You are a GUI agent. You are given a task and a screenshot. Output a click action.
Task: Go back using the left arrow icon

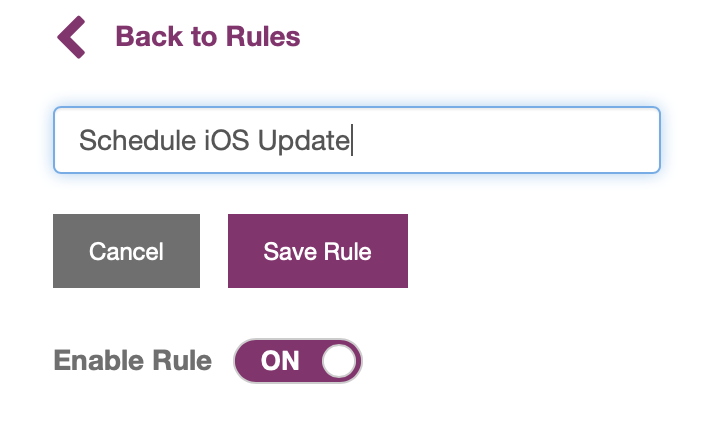point(71,37)
